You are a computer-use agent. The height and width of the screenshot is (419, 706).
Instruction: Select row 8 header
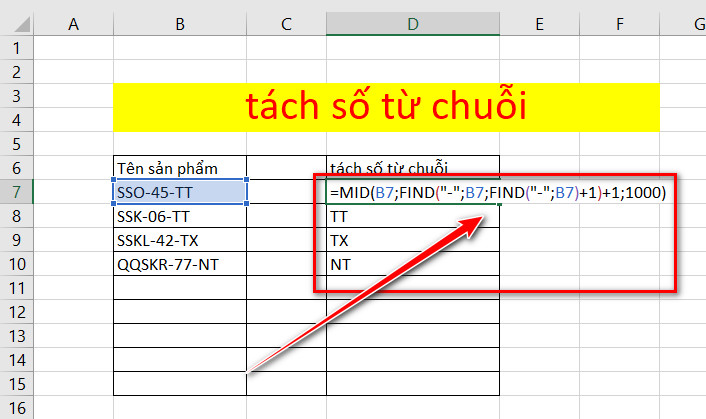pyautogui.click(x=17, y=216)
